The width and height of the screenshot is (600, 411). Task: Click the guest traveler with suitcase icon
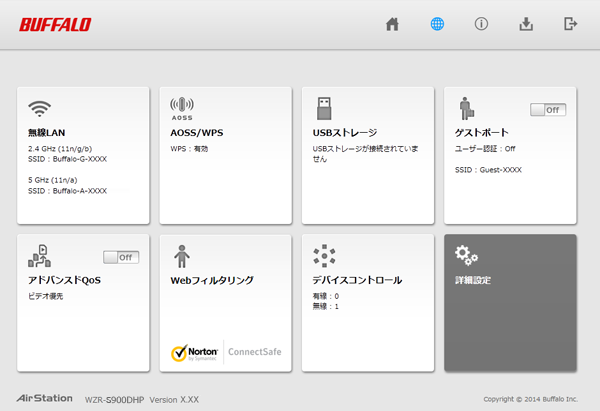point(466,108)
